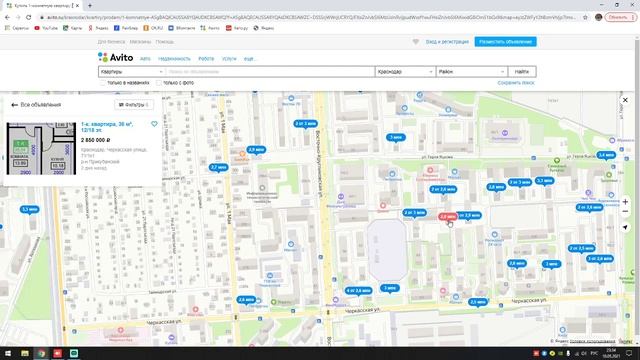Click the browser address bar
Image resolution: width=640 pixels, height=360 pixels.
click(x=310, y=17)
